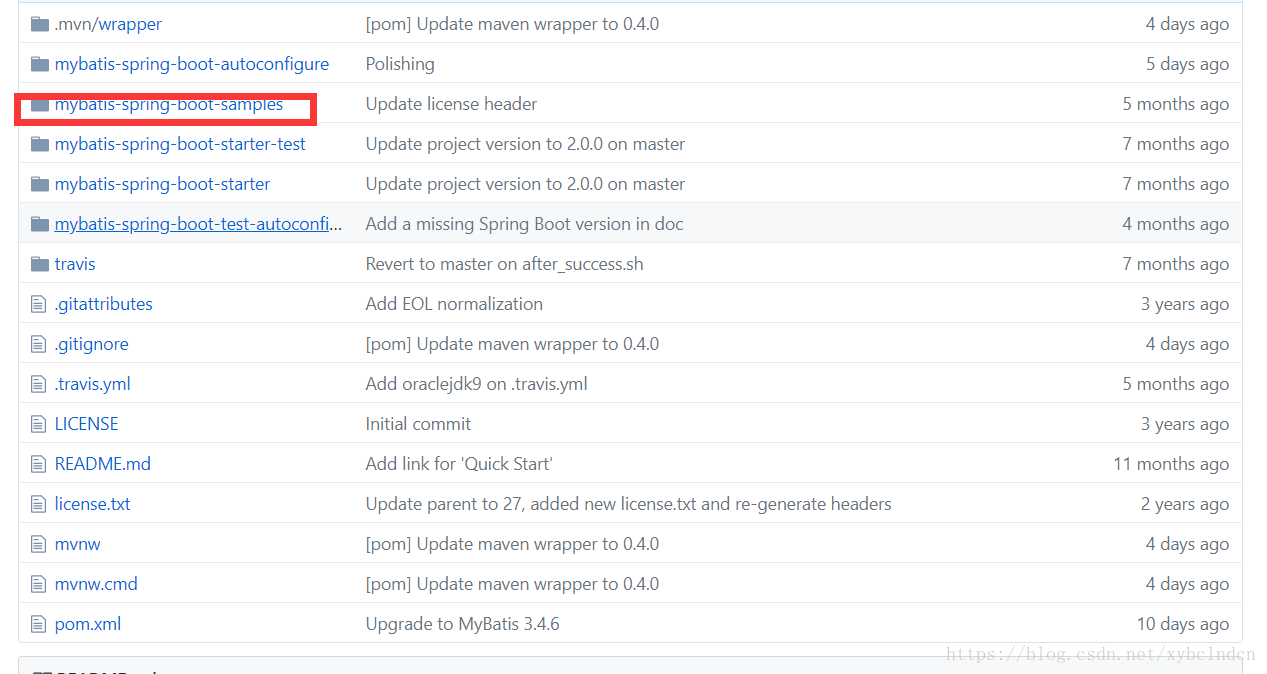Open mybatis-spring-boot-starter row's version 2.0.0 commit
Image resolution: width=1267 pixels, height=674 pixels.
click(525, 184)
